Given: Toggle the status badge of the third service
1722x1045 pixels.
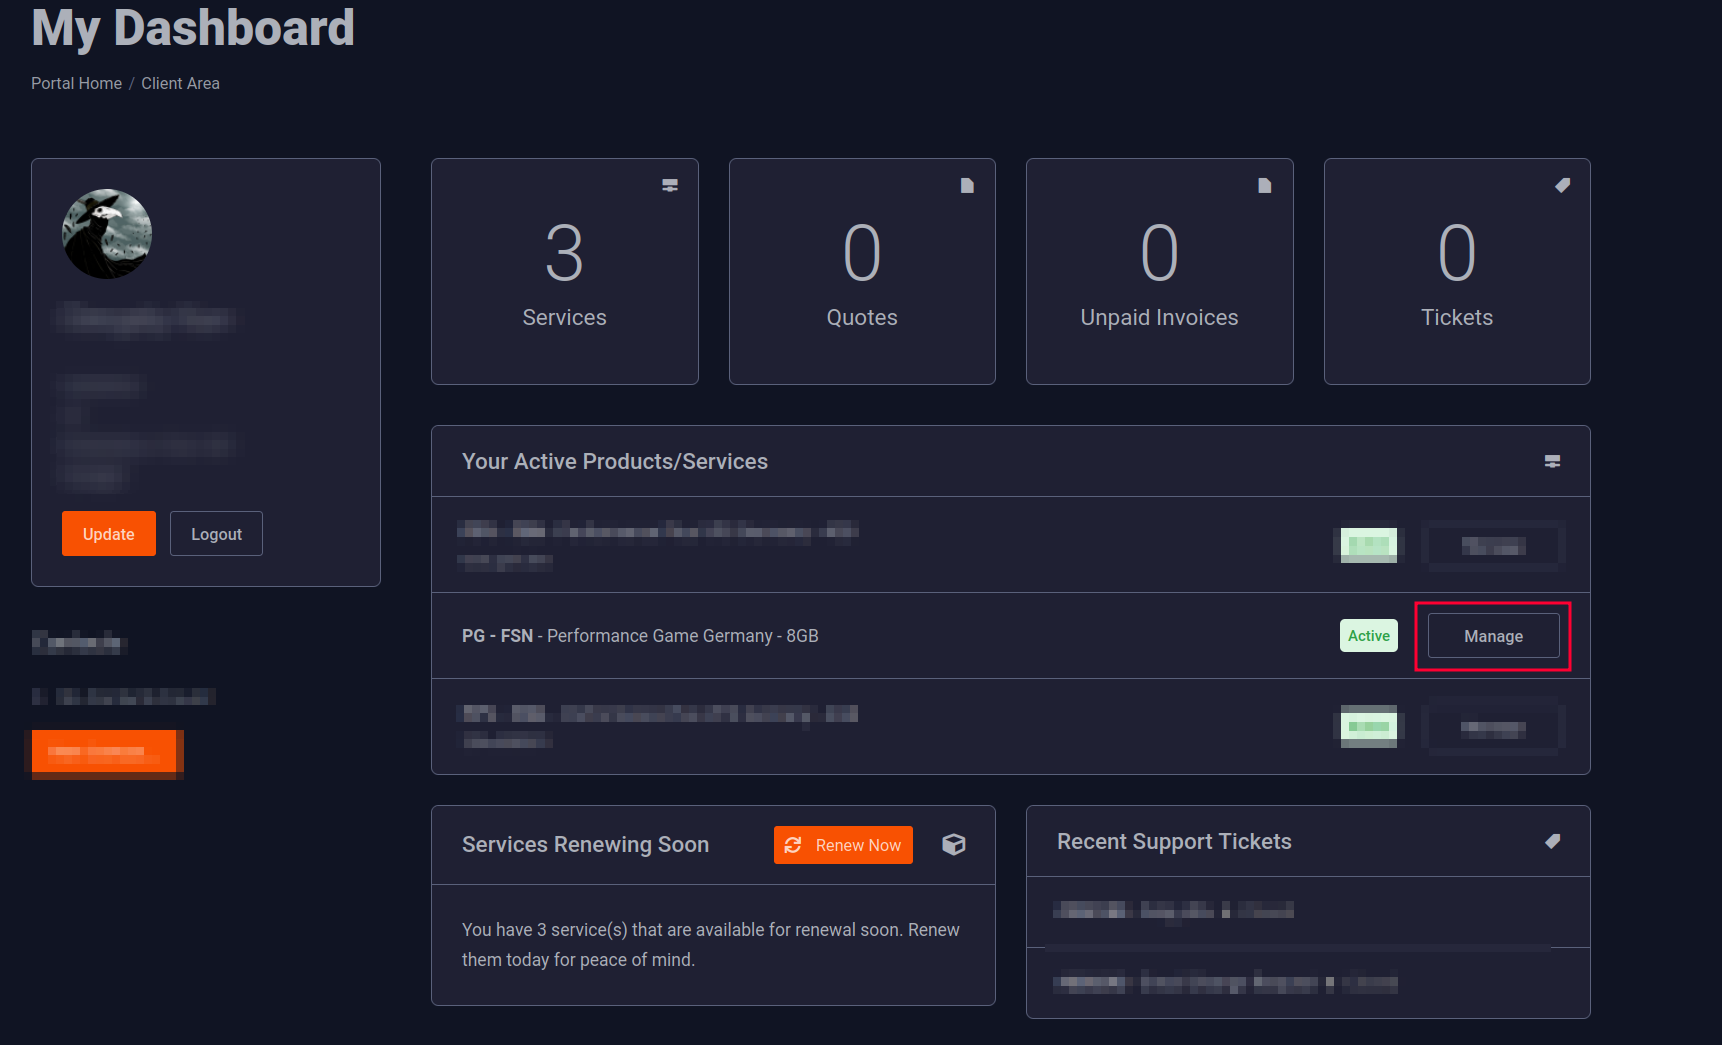Looking at the screenshot, I should click(1368, 726).
